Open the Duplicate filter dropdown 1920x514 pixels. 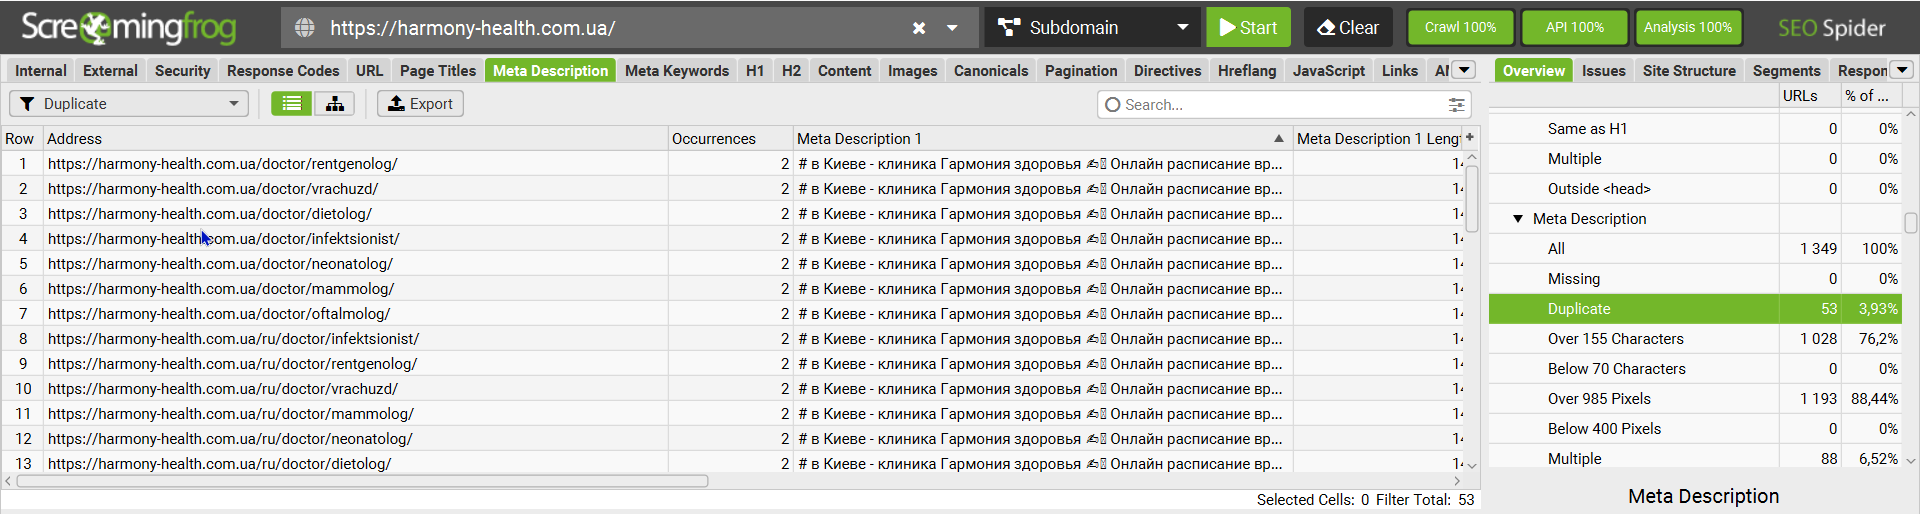(x=129, y=104)
